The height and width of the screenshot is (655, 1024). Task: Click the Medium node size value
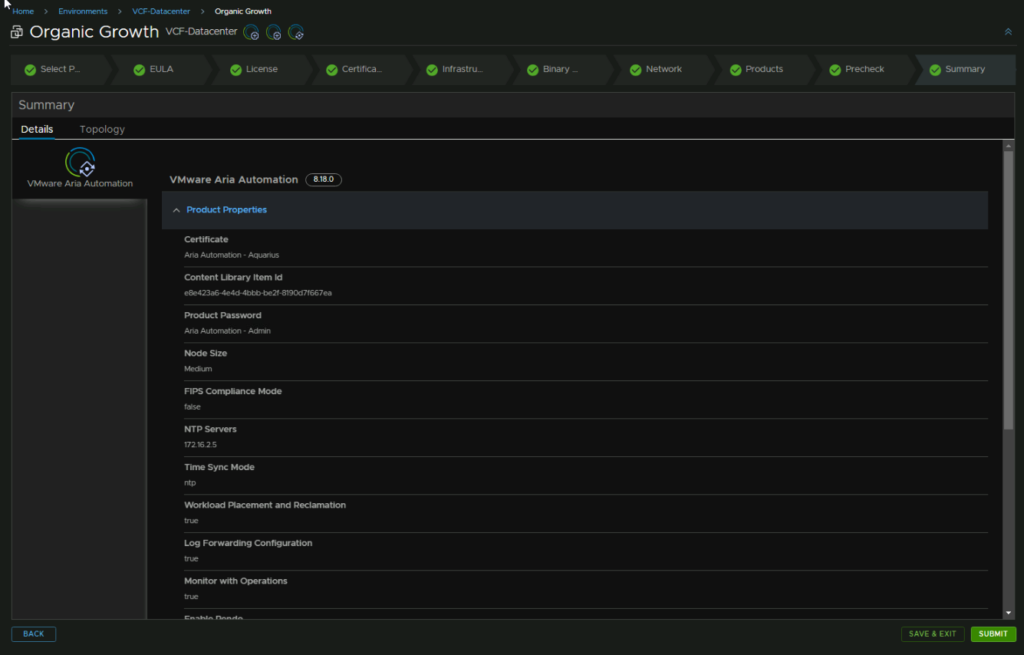(198, 369)
